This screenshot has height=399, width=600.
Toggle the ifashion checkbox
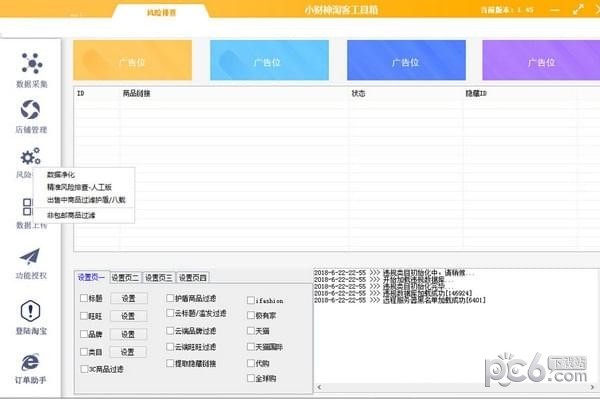pyautogui.click(x=251, y=301)
